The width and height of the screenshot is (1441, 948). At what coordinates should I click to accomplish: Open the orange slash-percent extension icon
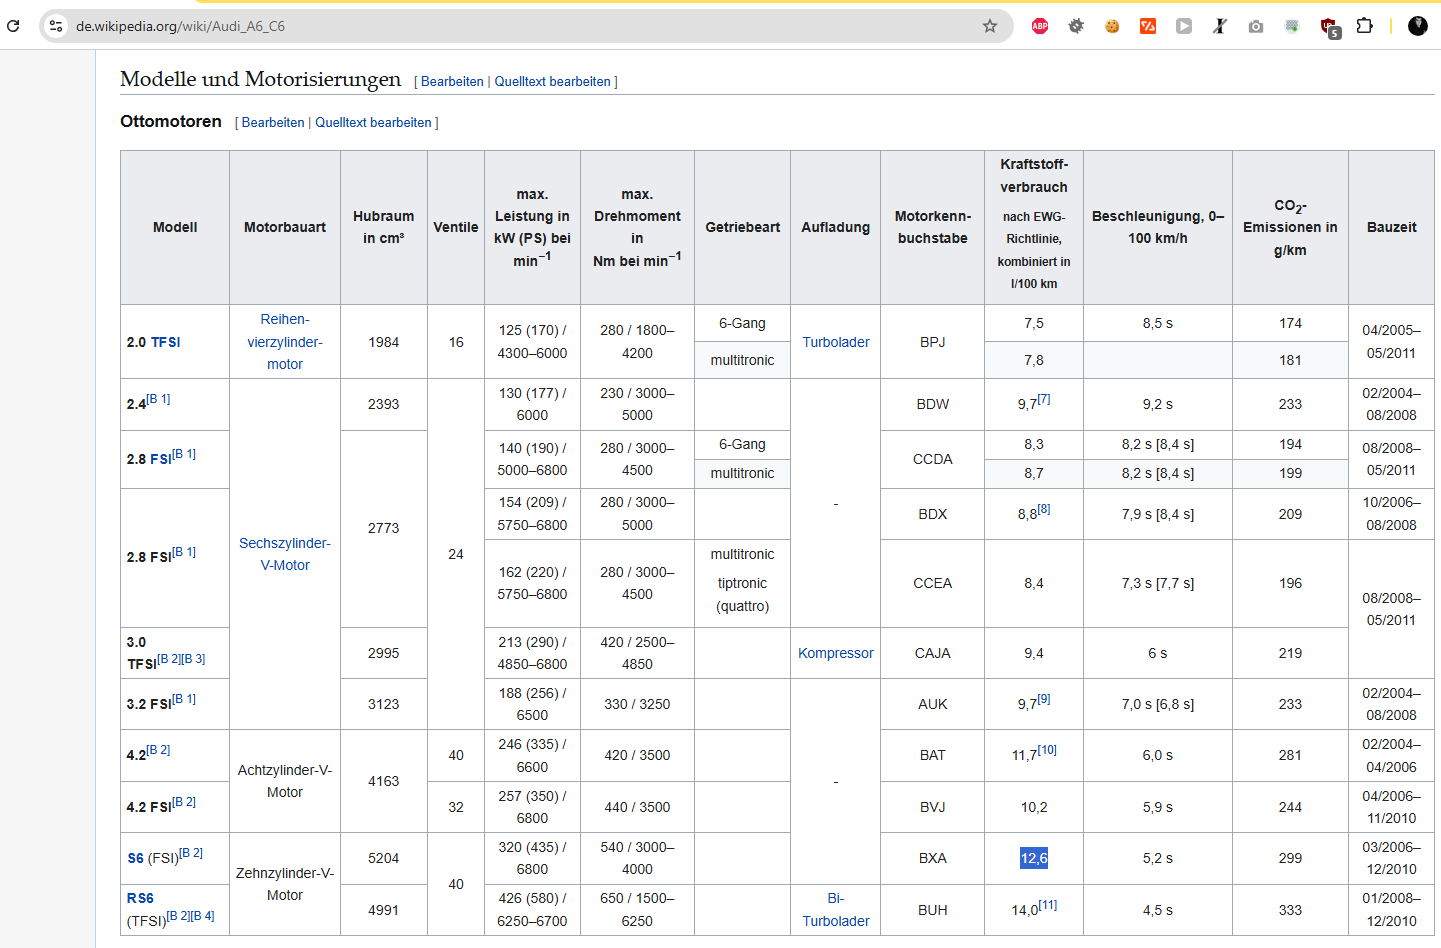click(x=1148, y=26)
